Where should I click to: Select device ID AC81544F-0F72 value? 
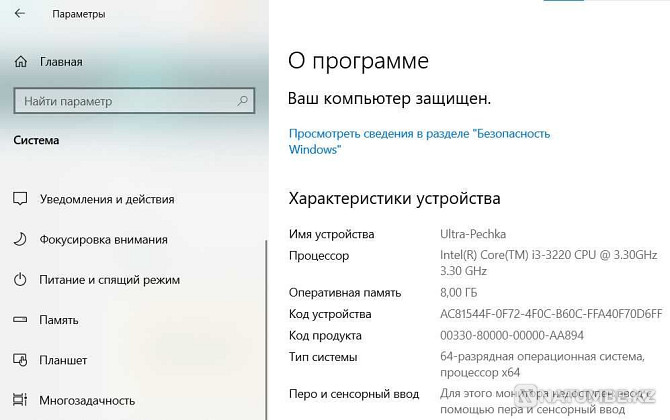(x=551, y=314)
